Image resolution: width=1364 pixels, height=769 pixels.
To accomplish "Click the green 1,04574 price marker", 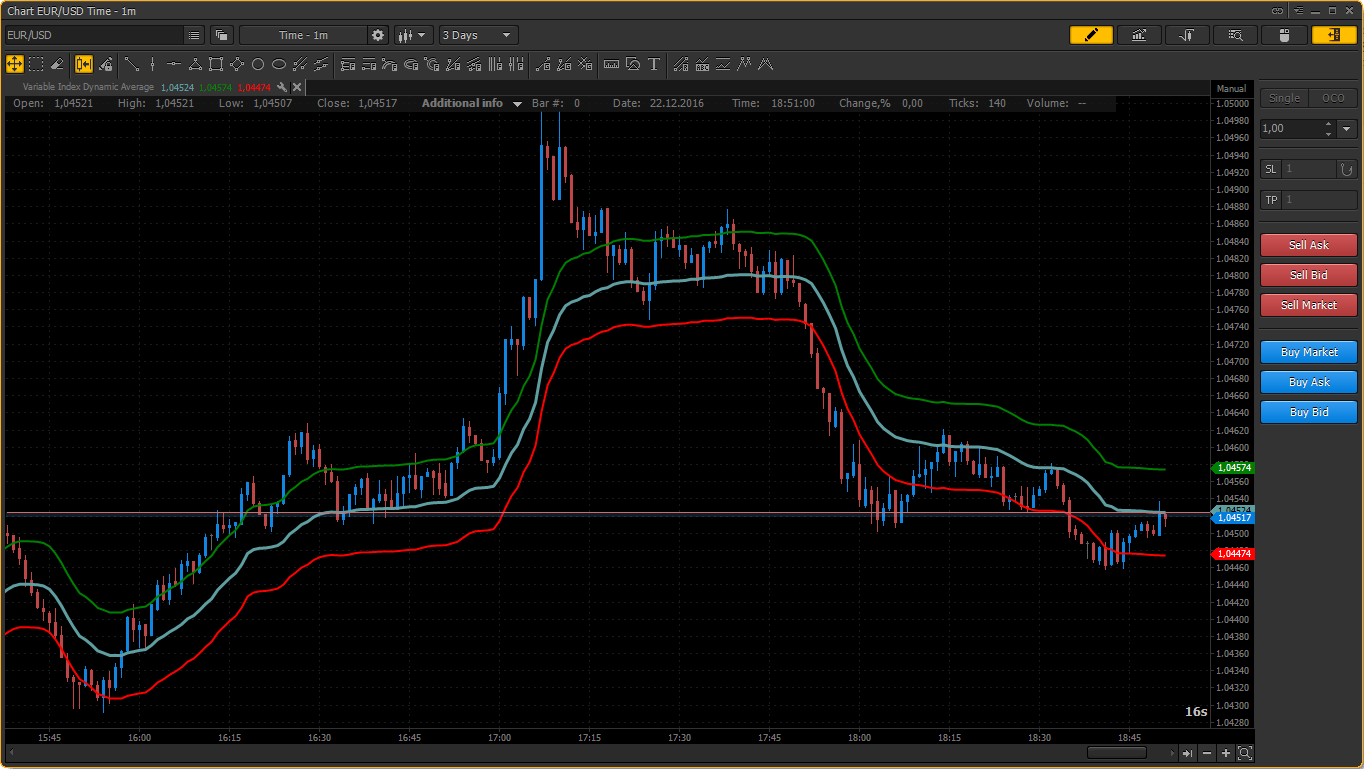I will pyautogui.click(x=1234, y=468).
